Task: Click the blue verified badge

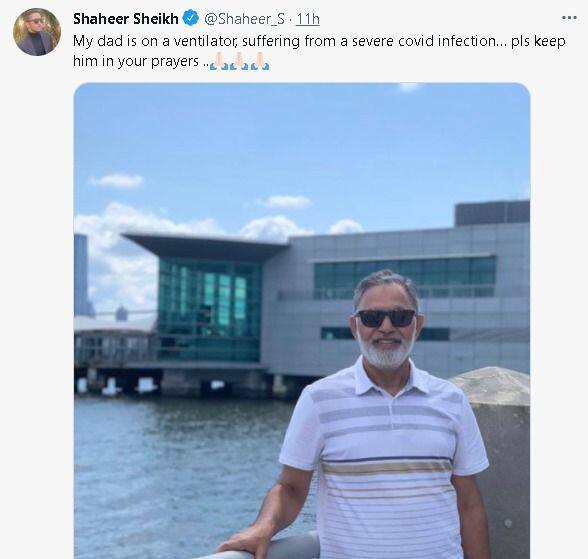Action: (x=190, y=18)
